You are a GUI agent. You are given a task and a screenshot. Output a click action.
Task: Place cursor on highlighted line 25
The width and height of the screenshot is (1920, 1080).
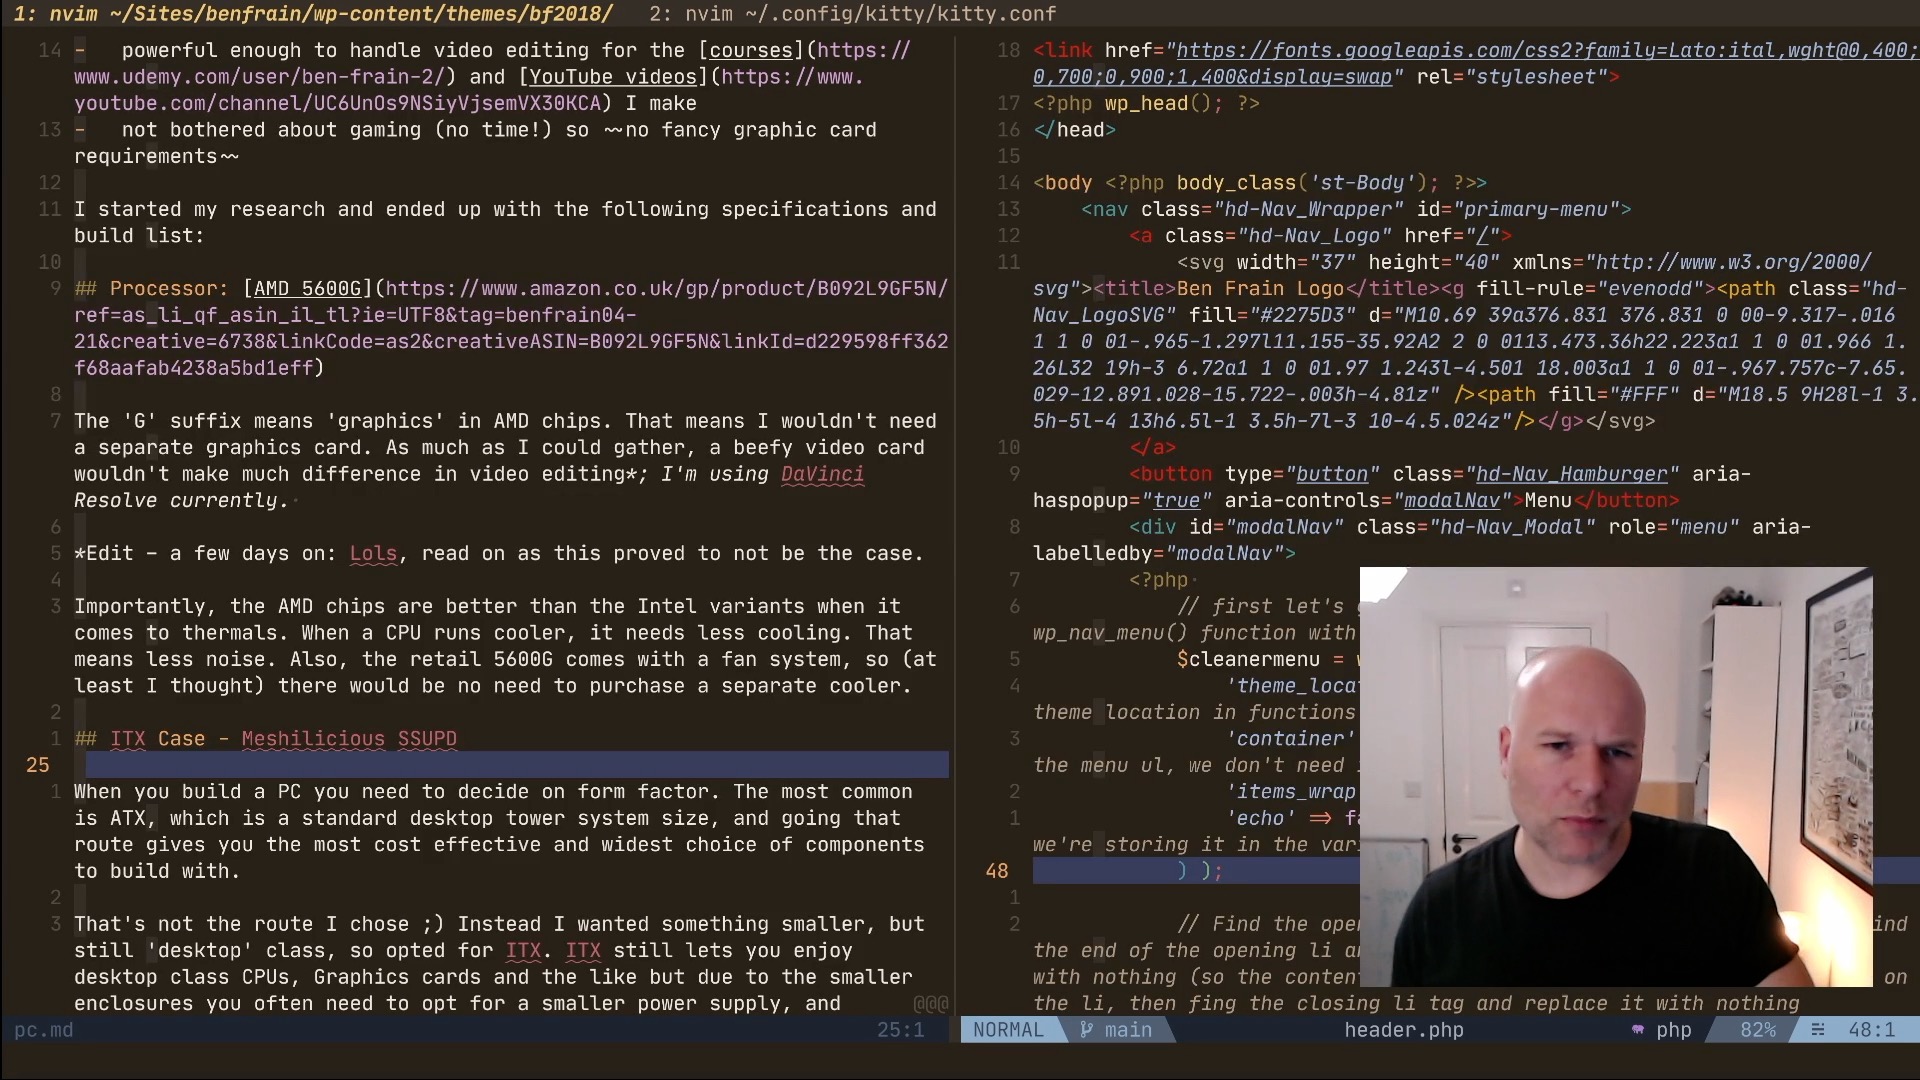tap(517, 765)
